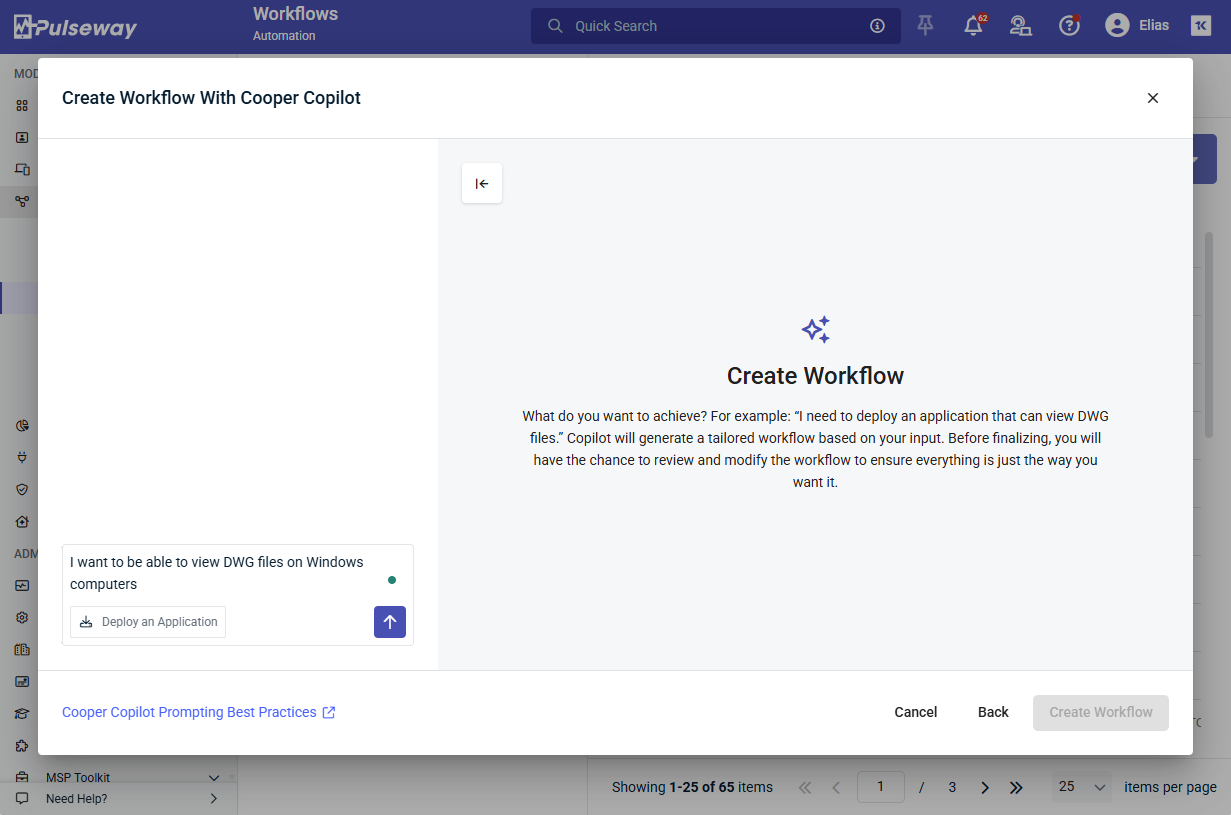Open the remote support agent icon

[1020, 26]
